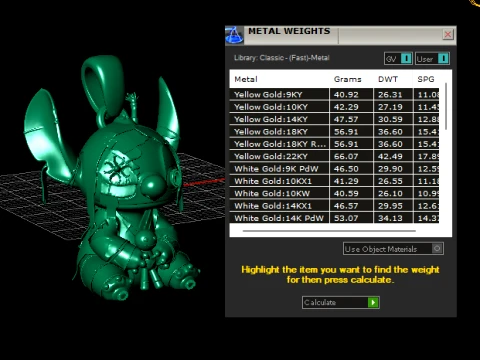Click the 42.29 grams value

[x=346, y=107]
